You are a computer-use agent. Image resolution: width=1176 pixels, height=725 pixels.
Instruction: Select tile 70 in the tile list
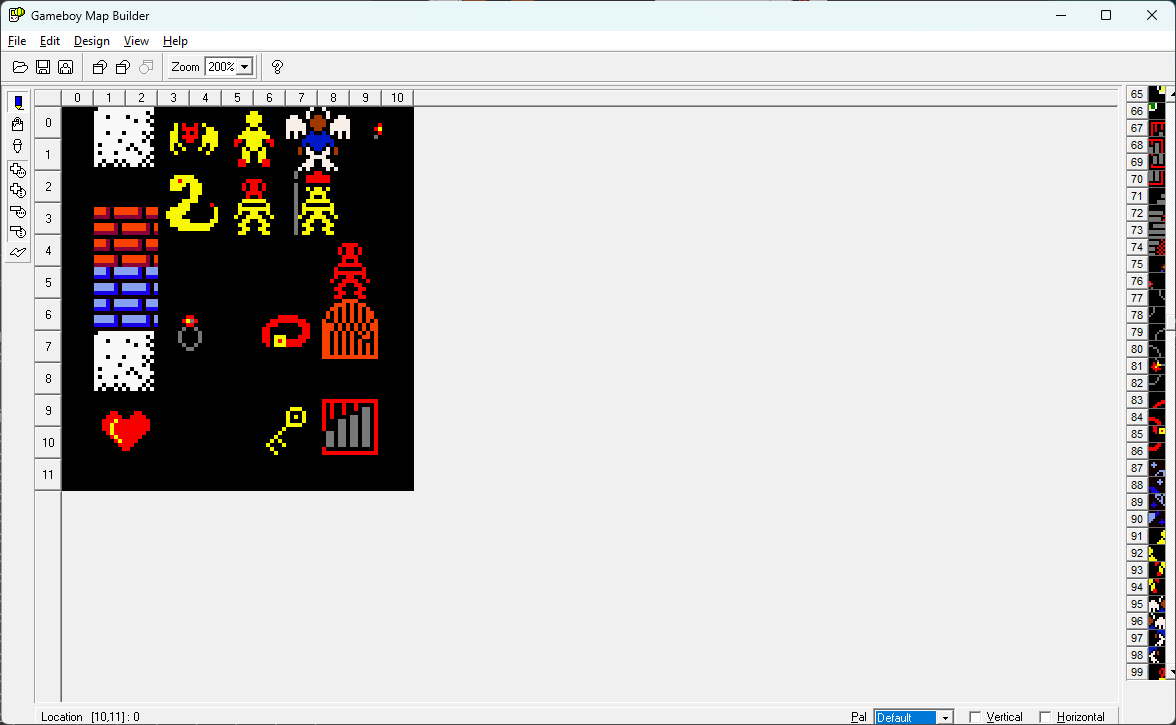(x=1145, y=179)
